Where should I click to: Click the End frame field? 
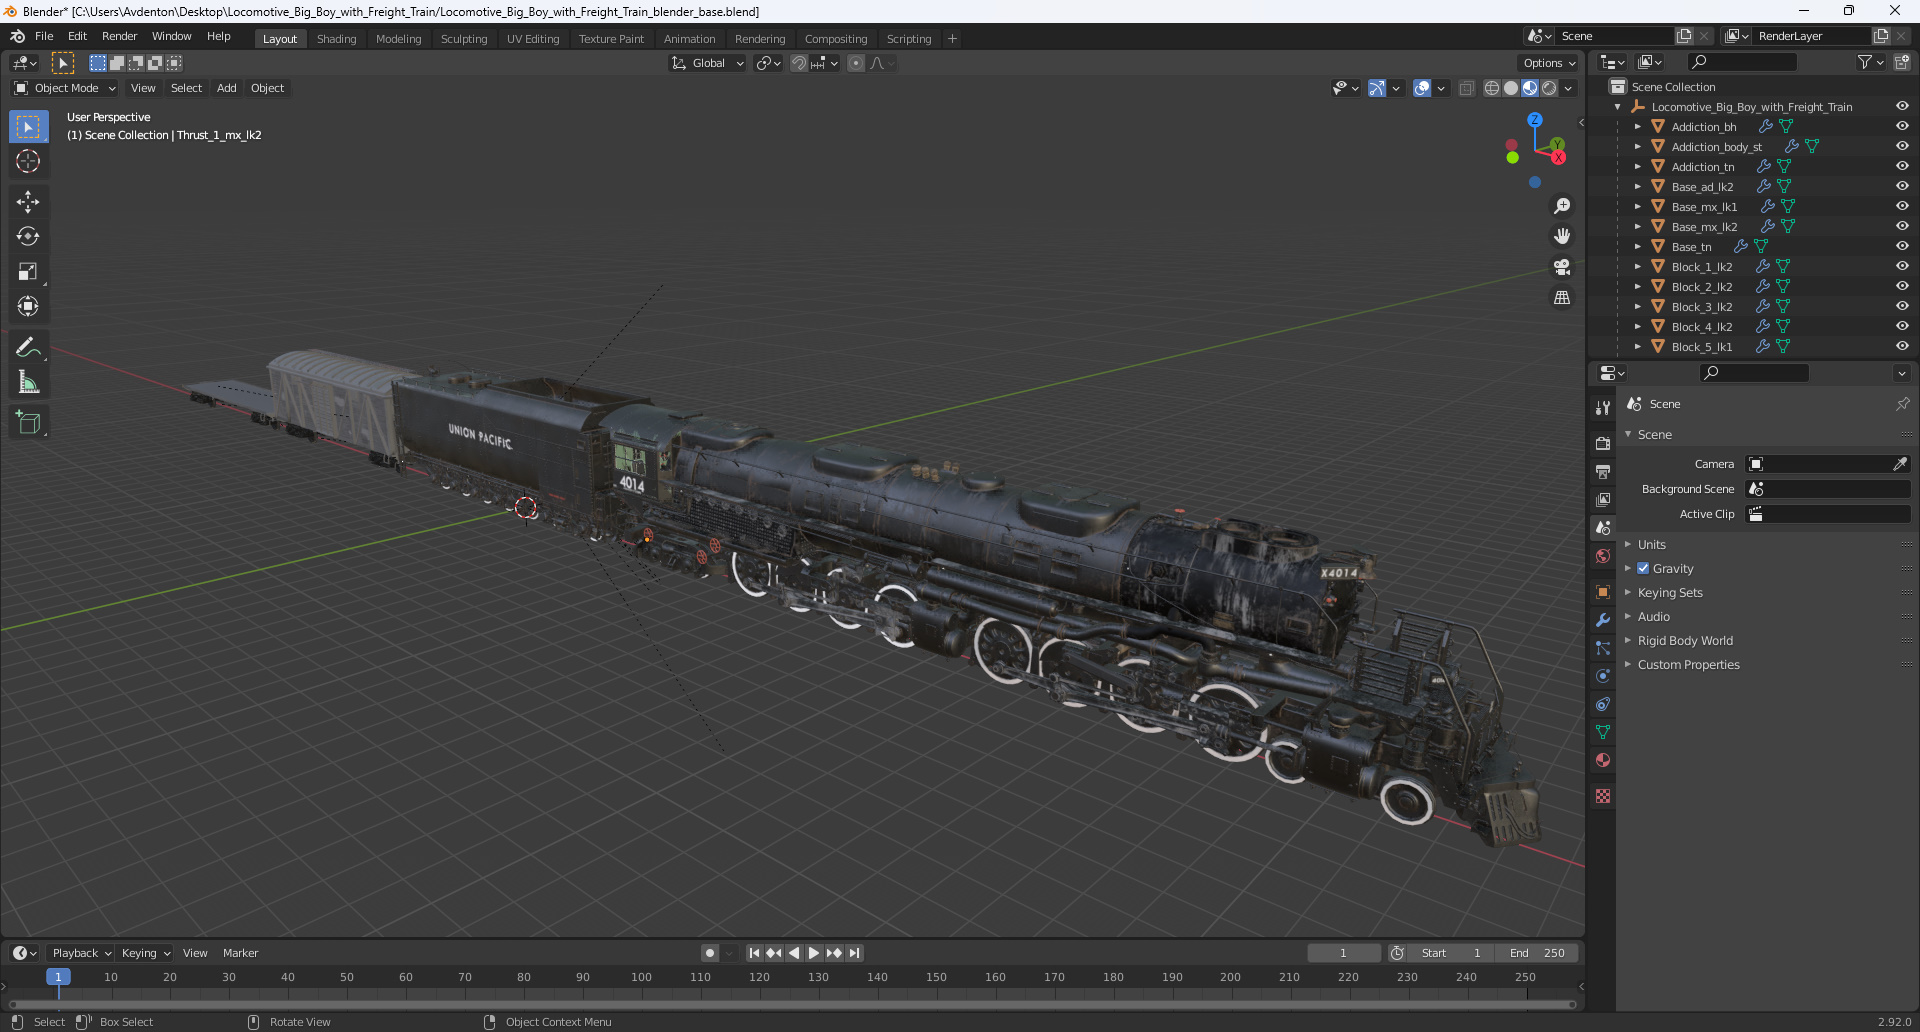[x=1536, y=953]
